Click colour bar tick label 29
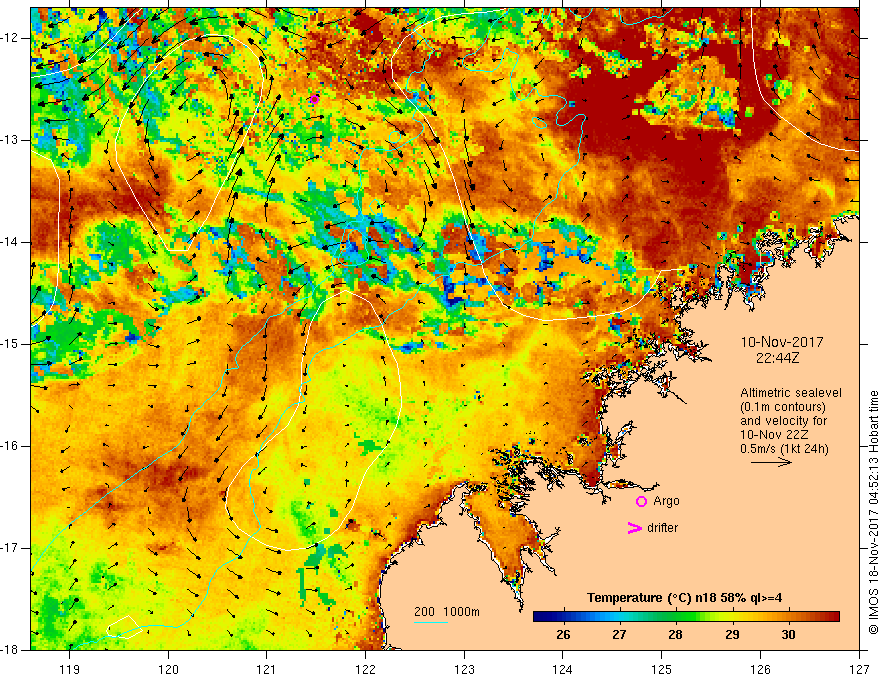The image size is (880, 680). [732, 635]
